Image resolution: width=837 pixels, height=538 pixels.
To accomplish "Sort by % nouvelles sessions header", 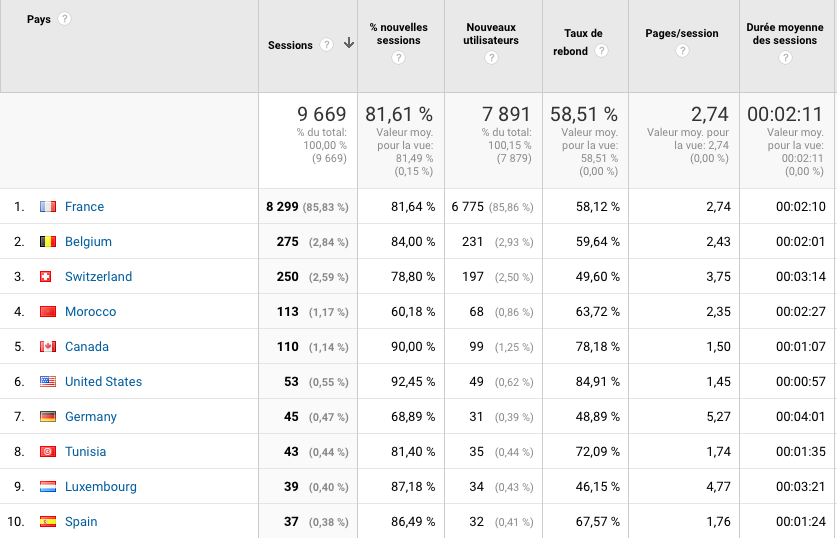I will [x=398, y=34].
